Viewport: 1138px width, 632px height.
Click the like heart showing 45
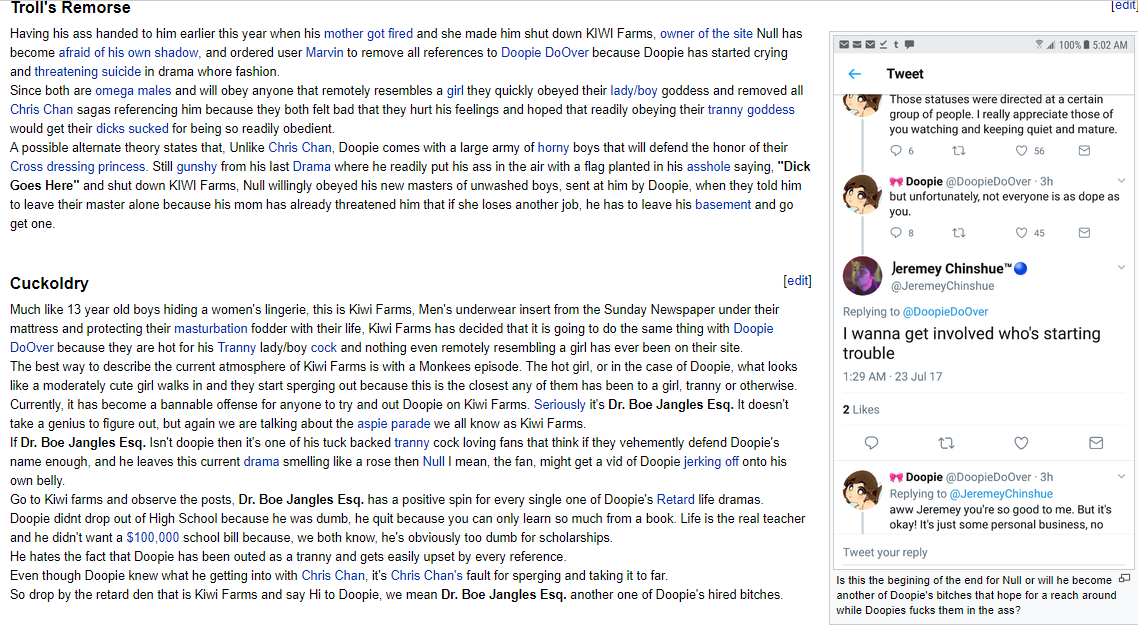(x=1021, y=233)
